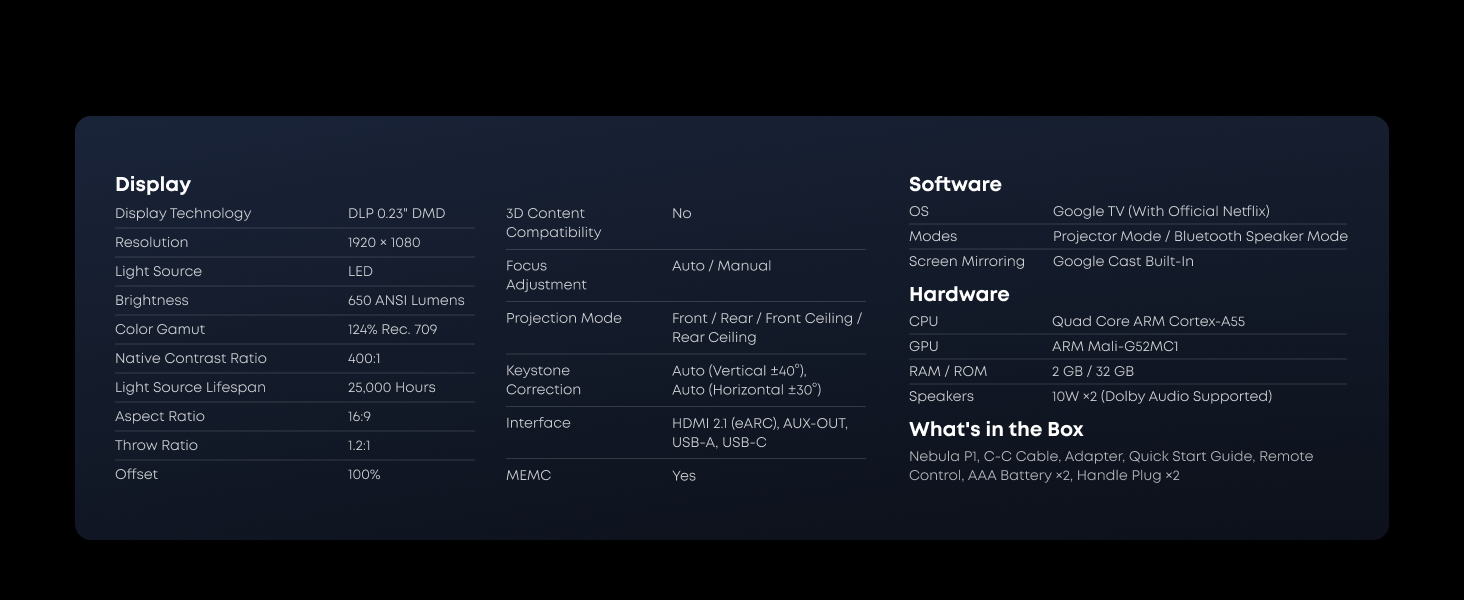Screen dimensions: 1464x600
Task: Click the Speakers row label
Action: coord(940,396)
